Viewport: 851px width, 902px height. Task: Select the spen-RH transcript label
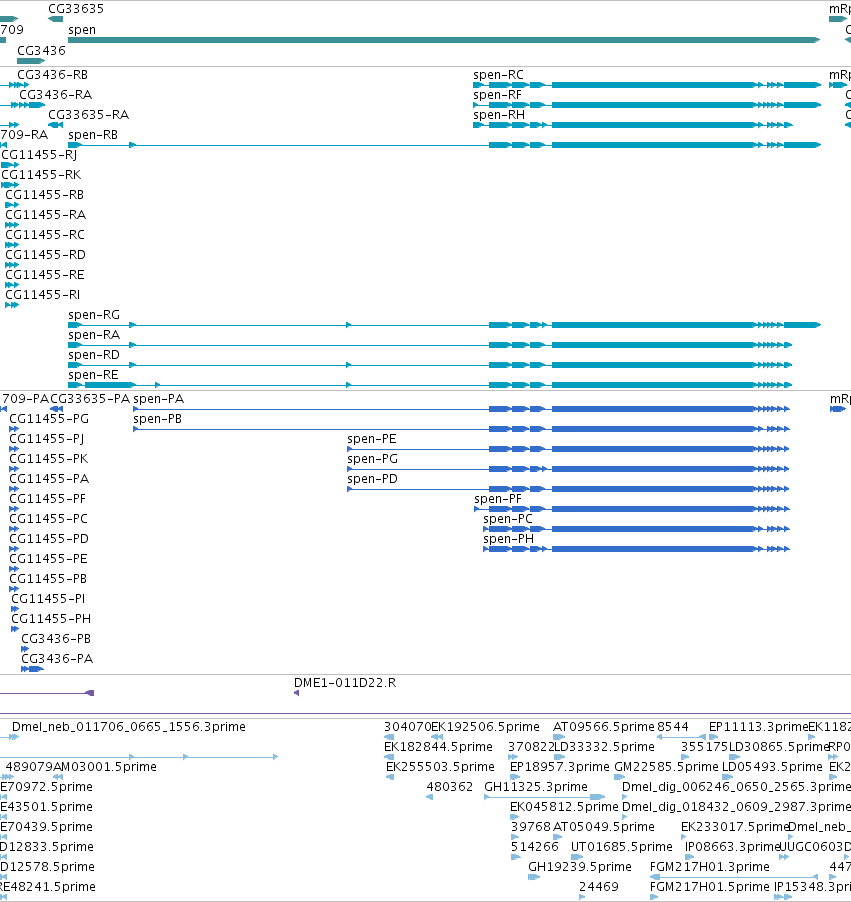point(499,115)
